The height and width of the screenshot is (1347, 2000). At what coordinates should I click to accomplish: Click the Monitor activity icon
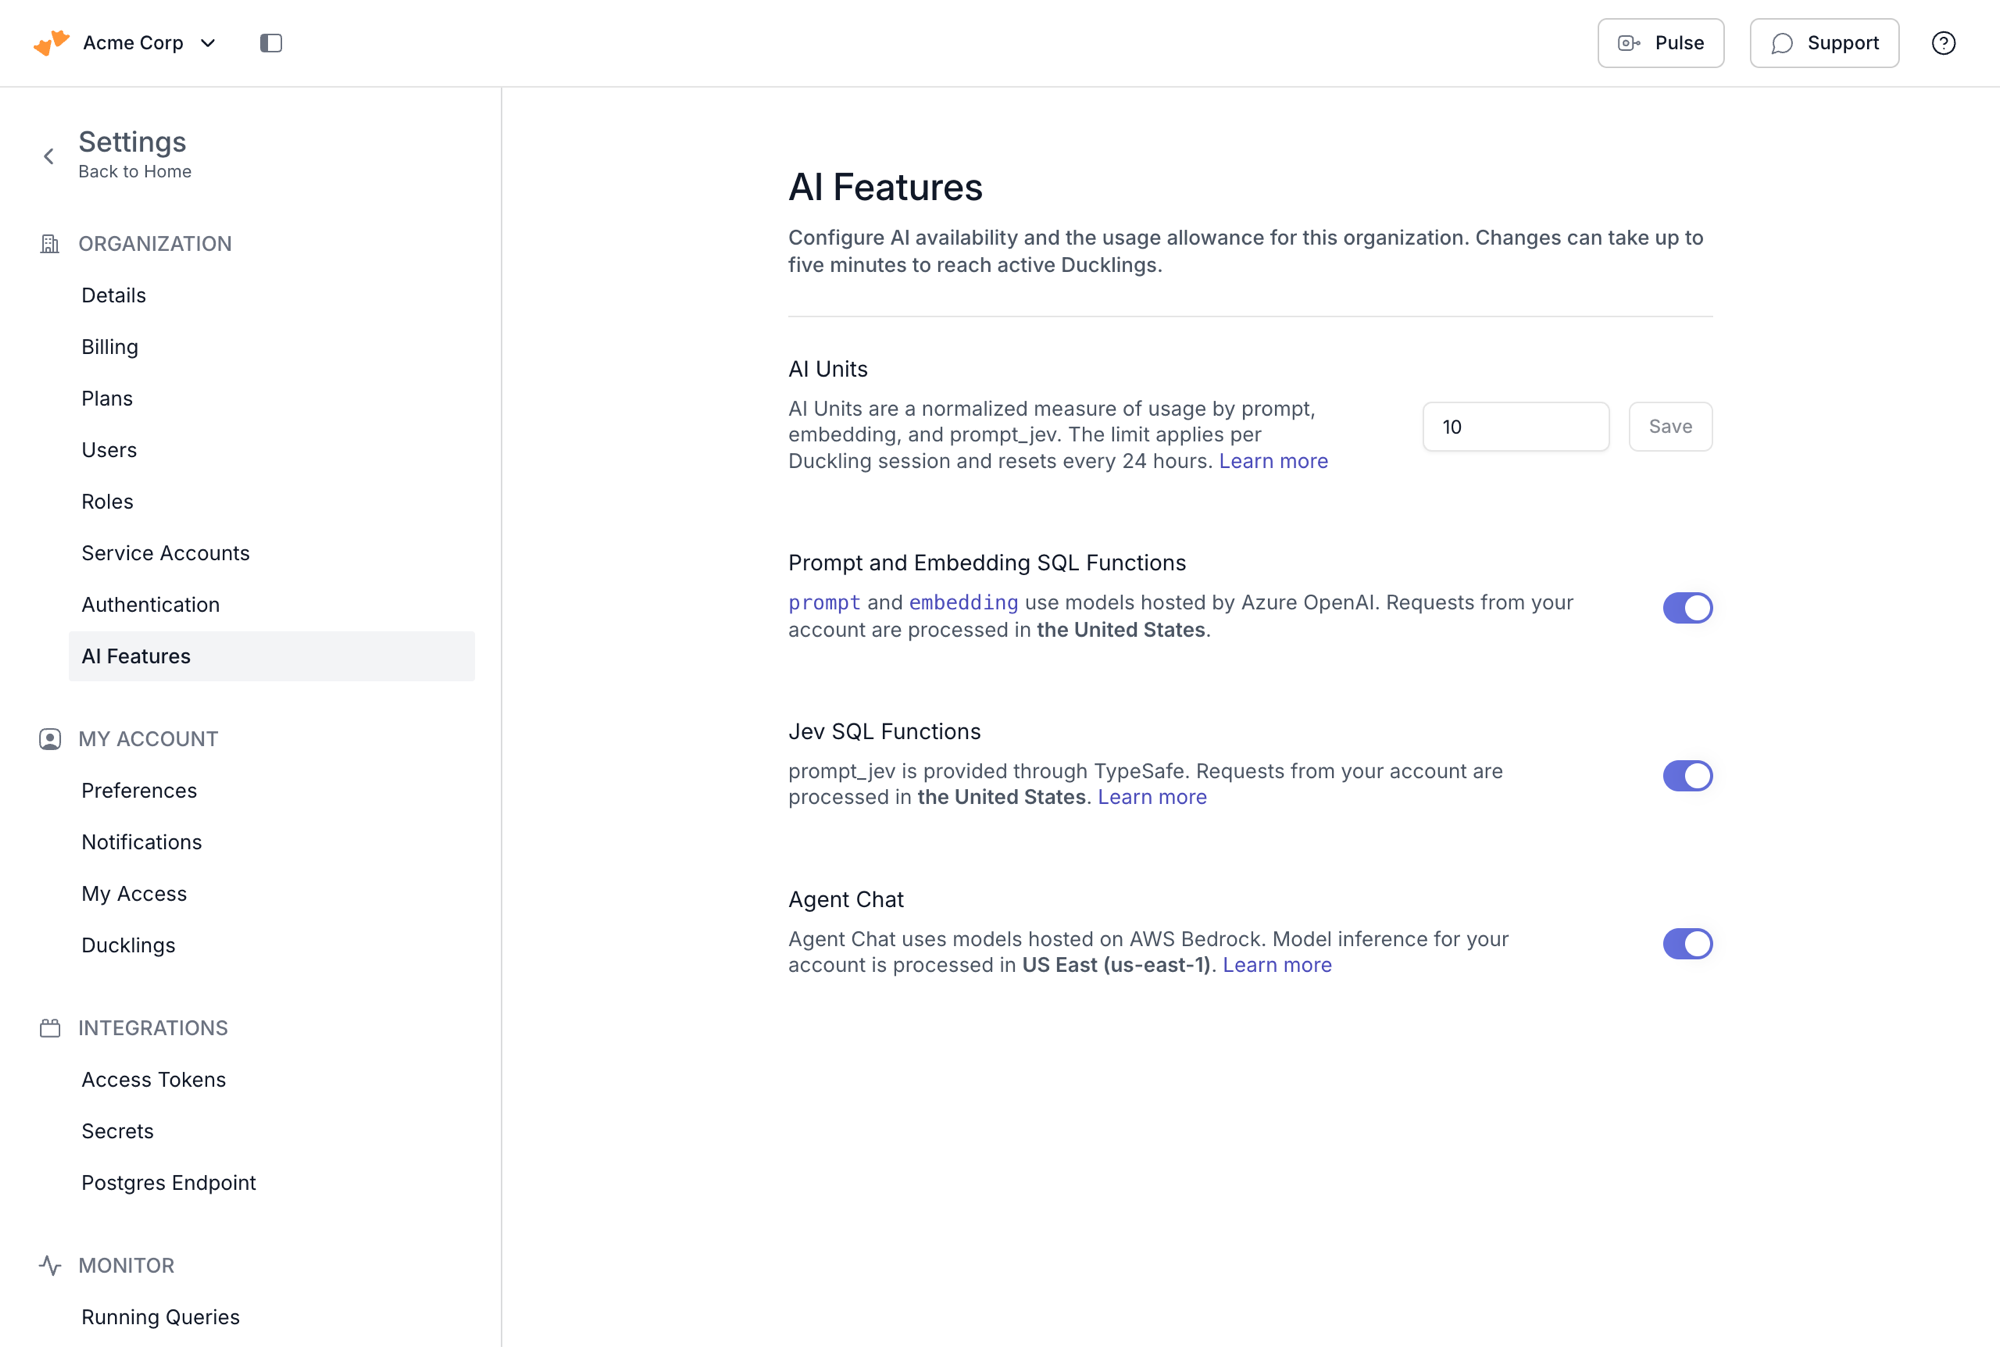(x=50, y=1265)
